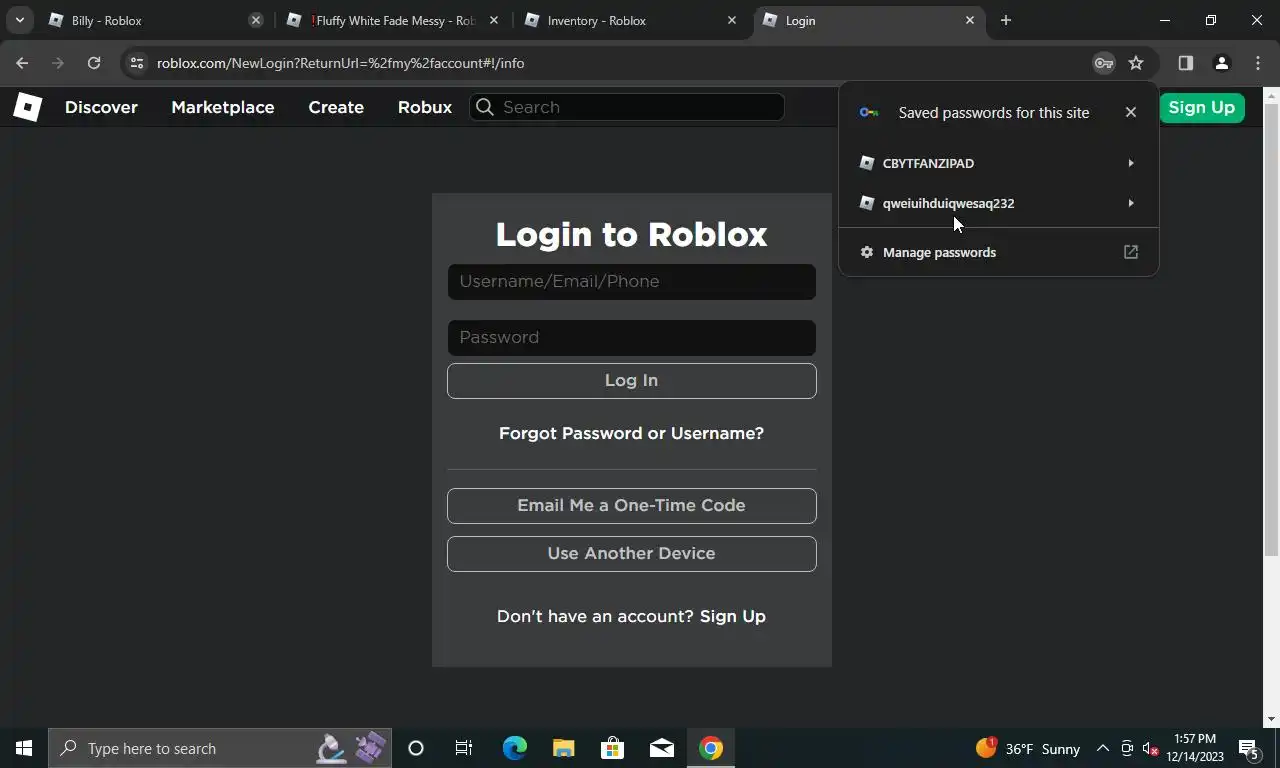This screenshot has width=1280, height=768.
Task: Click the external link icon next to Manage passwords
Action: pos(1131,252)
